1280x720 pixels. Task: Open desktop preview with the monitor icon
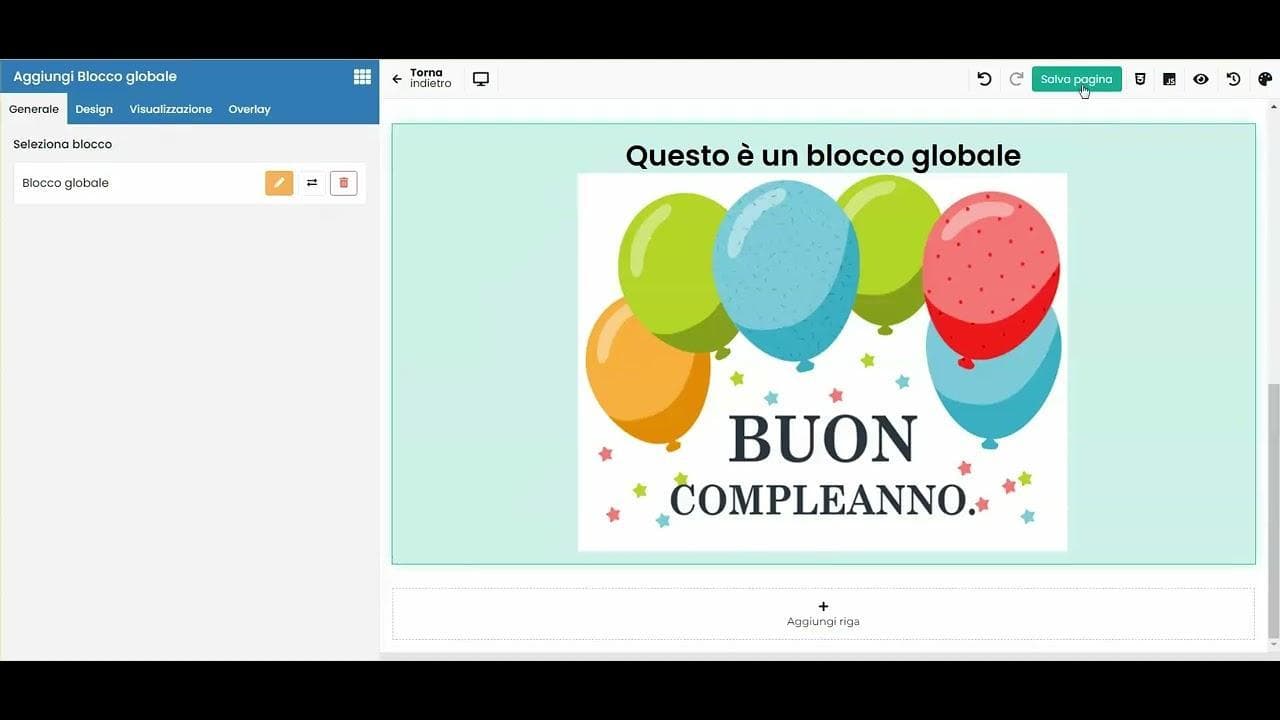pyautogui.click(x=481, y=78)
